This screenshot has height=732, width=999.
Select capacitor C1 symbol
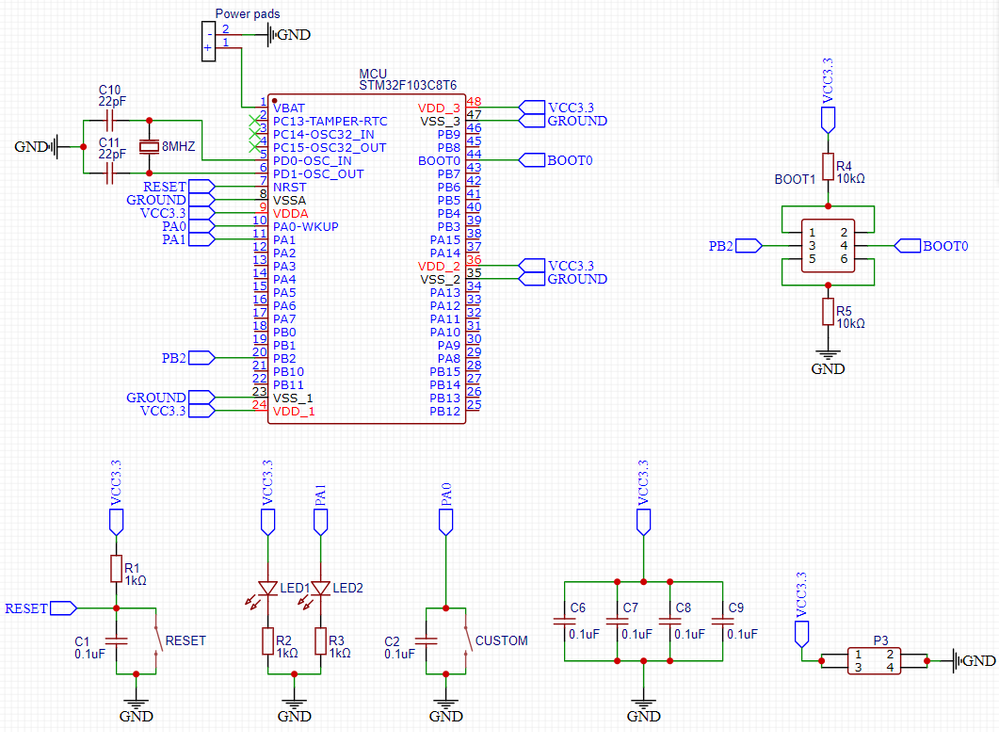116,641
